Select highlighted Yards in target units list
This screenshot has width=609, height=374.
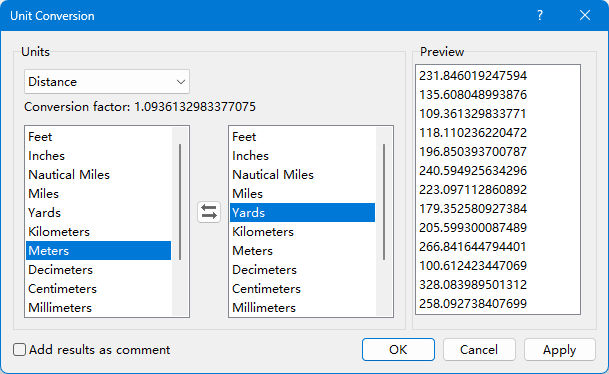(303, 212)
